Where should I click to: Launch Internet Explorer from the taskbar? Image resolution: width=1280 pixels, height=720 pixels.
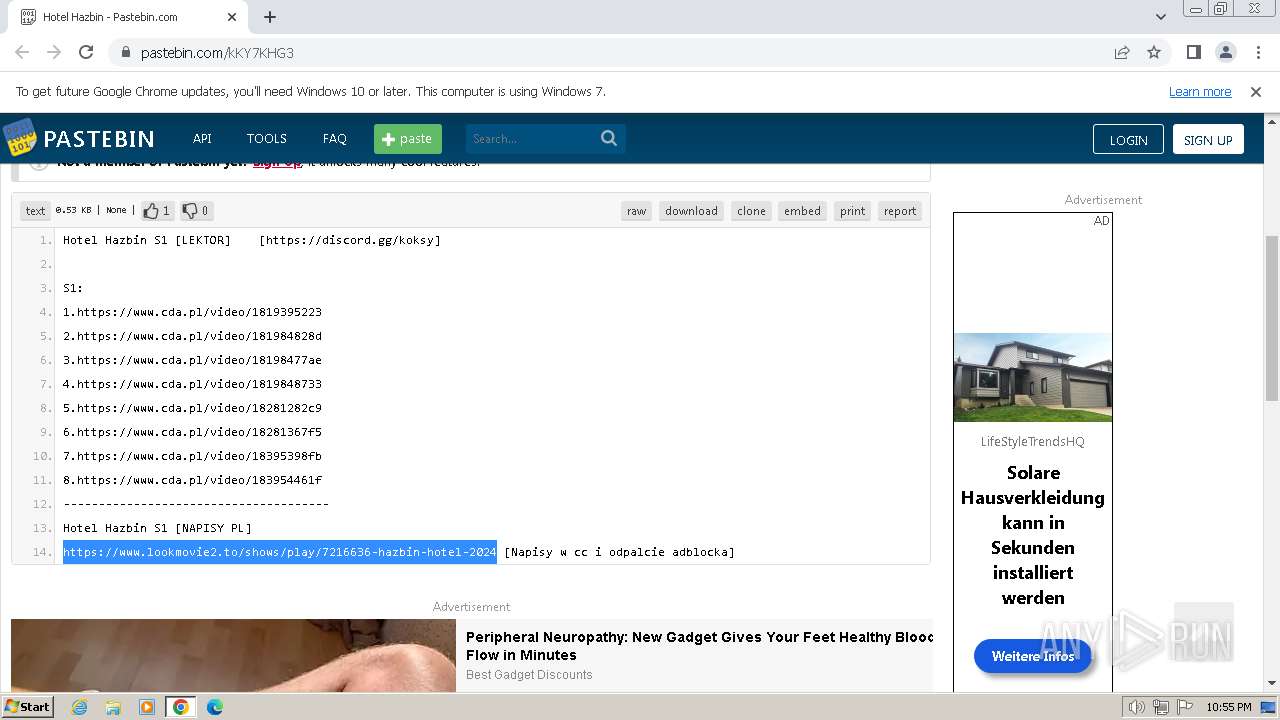[x=79, y=707]
